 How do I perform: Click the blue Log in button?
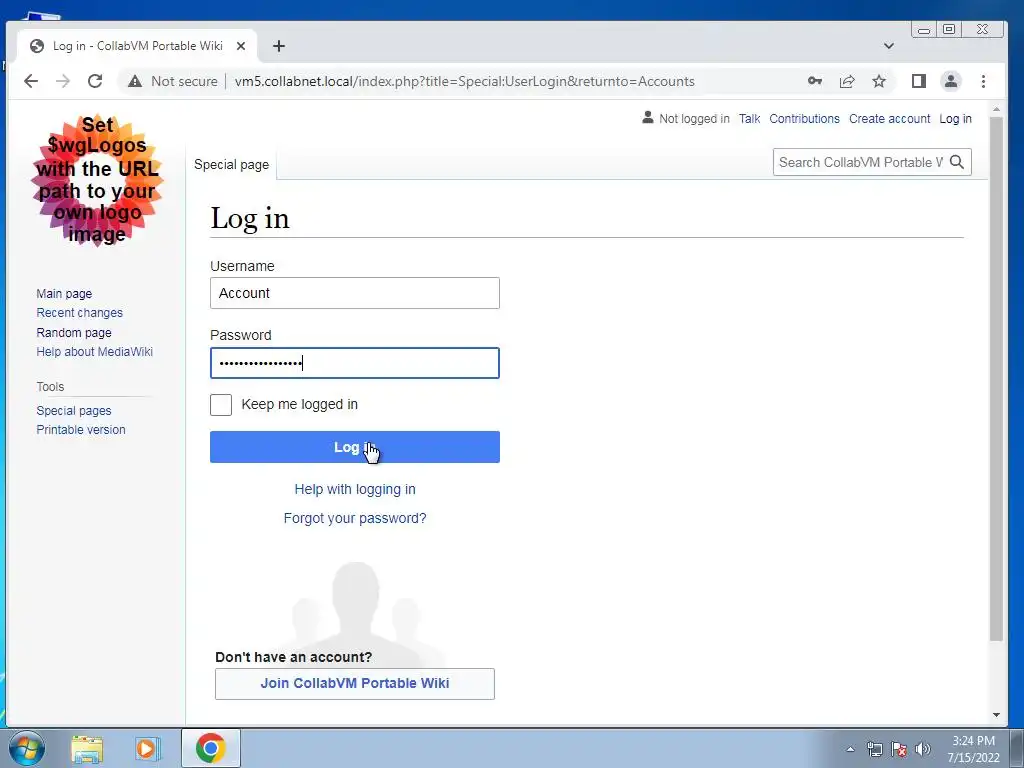(x=355, y=447)
